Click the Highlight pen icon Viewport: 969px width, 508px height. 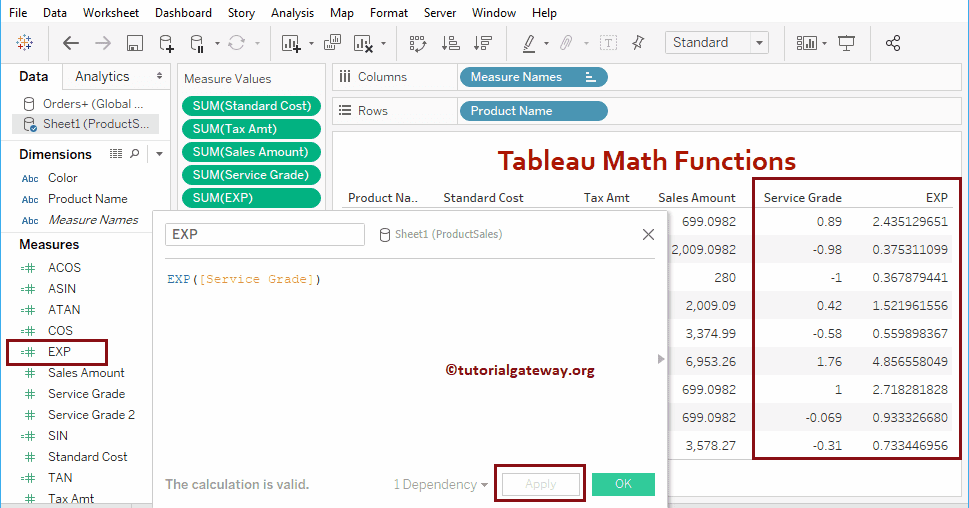point(529,43)
